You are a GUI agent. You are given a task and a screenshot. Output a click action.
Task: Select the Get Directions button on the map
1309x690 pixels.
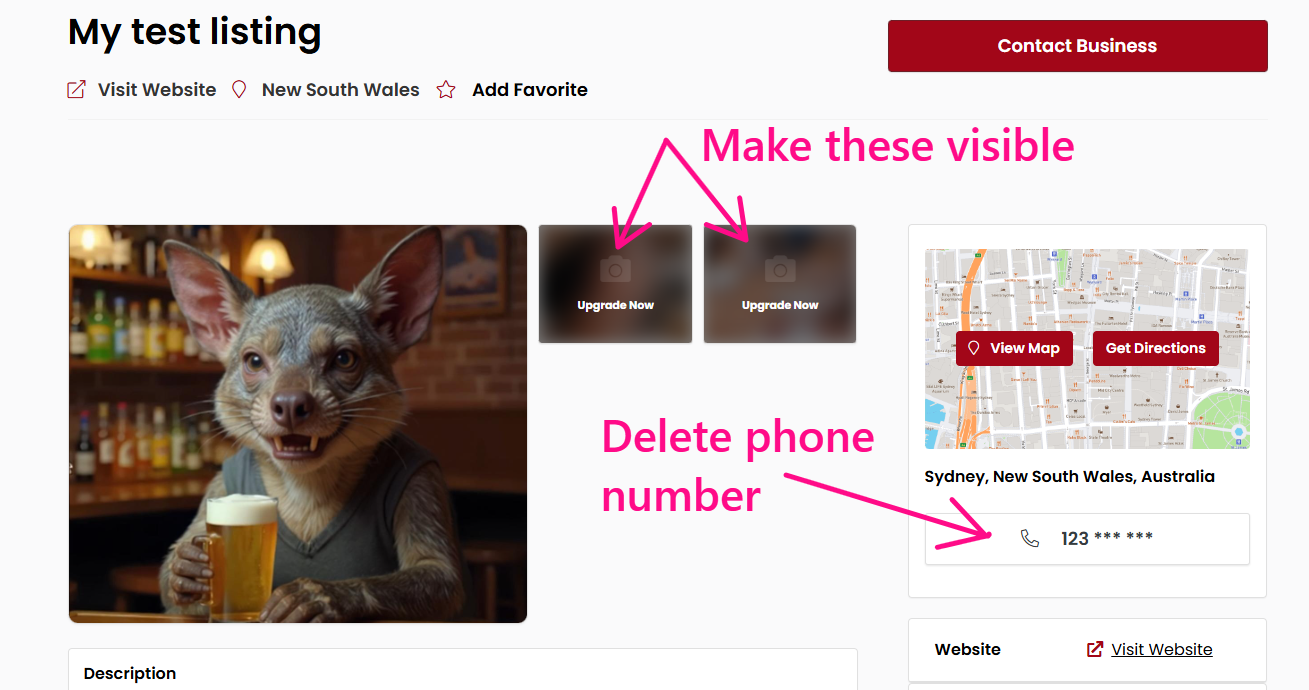pos(1155,348)
